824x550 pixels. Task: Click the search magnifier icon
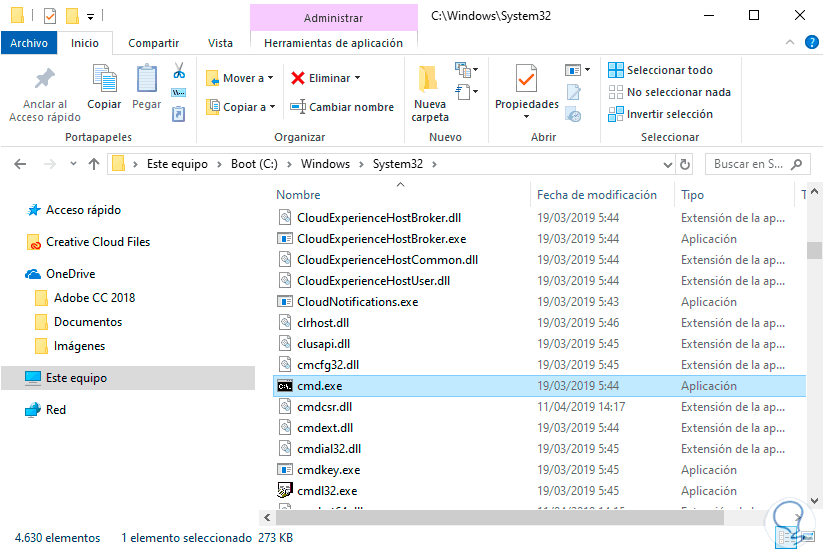(797, 164)
